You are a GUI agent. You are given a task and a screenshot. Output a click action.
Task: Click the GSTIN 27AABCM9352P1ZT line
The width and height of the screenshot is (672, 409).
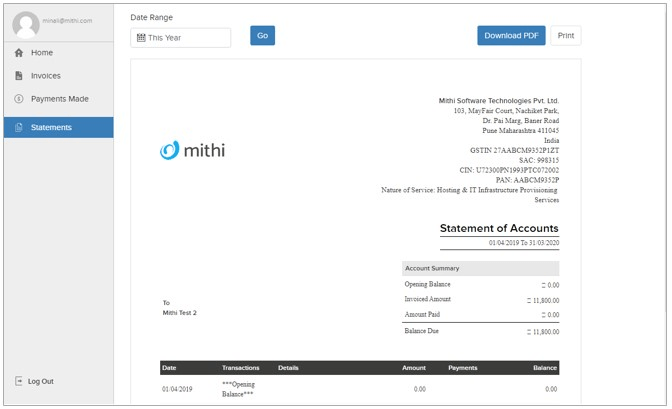click(x=514, y=150)
